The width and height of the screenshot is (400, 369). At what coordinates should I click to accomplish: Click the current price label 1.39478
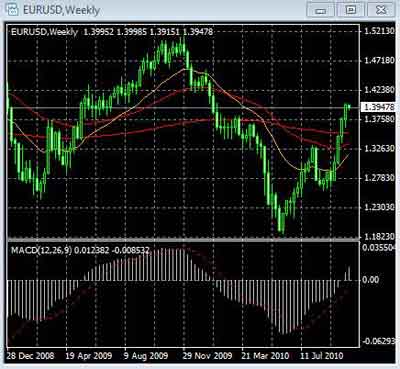pos(379,107)
